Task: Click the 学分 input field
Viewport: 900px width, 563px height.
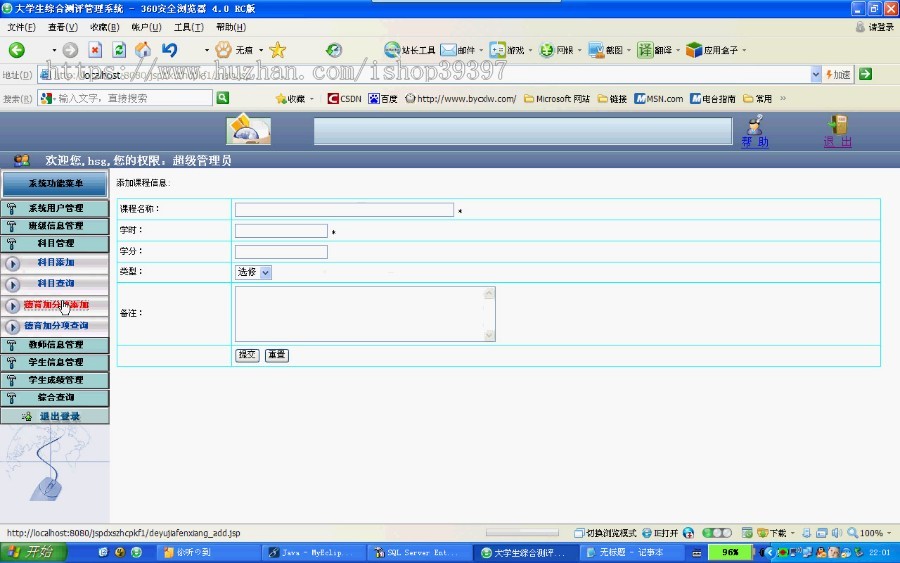Action: [281, 251]
